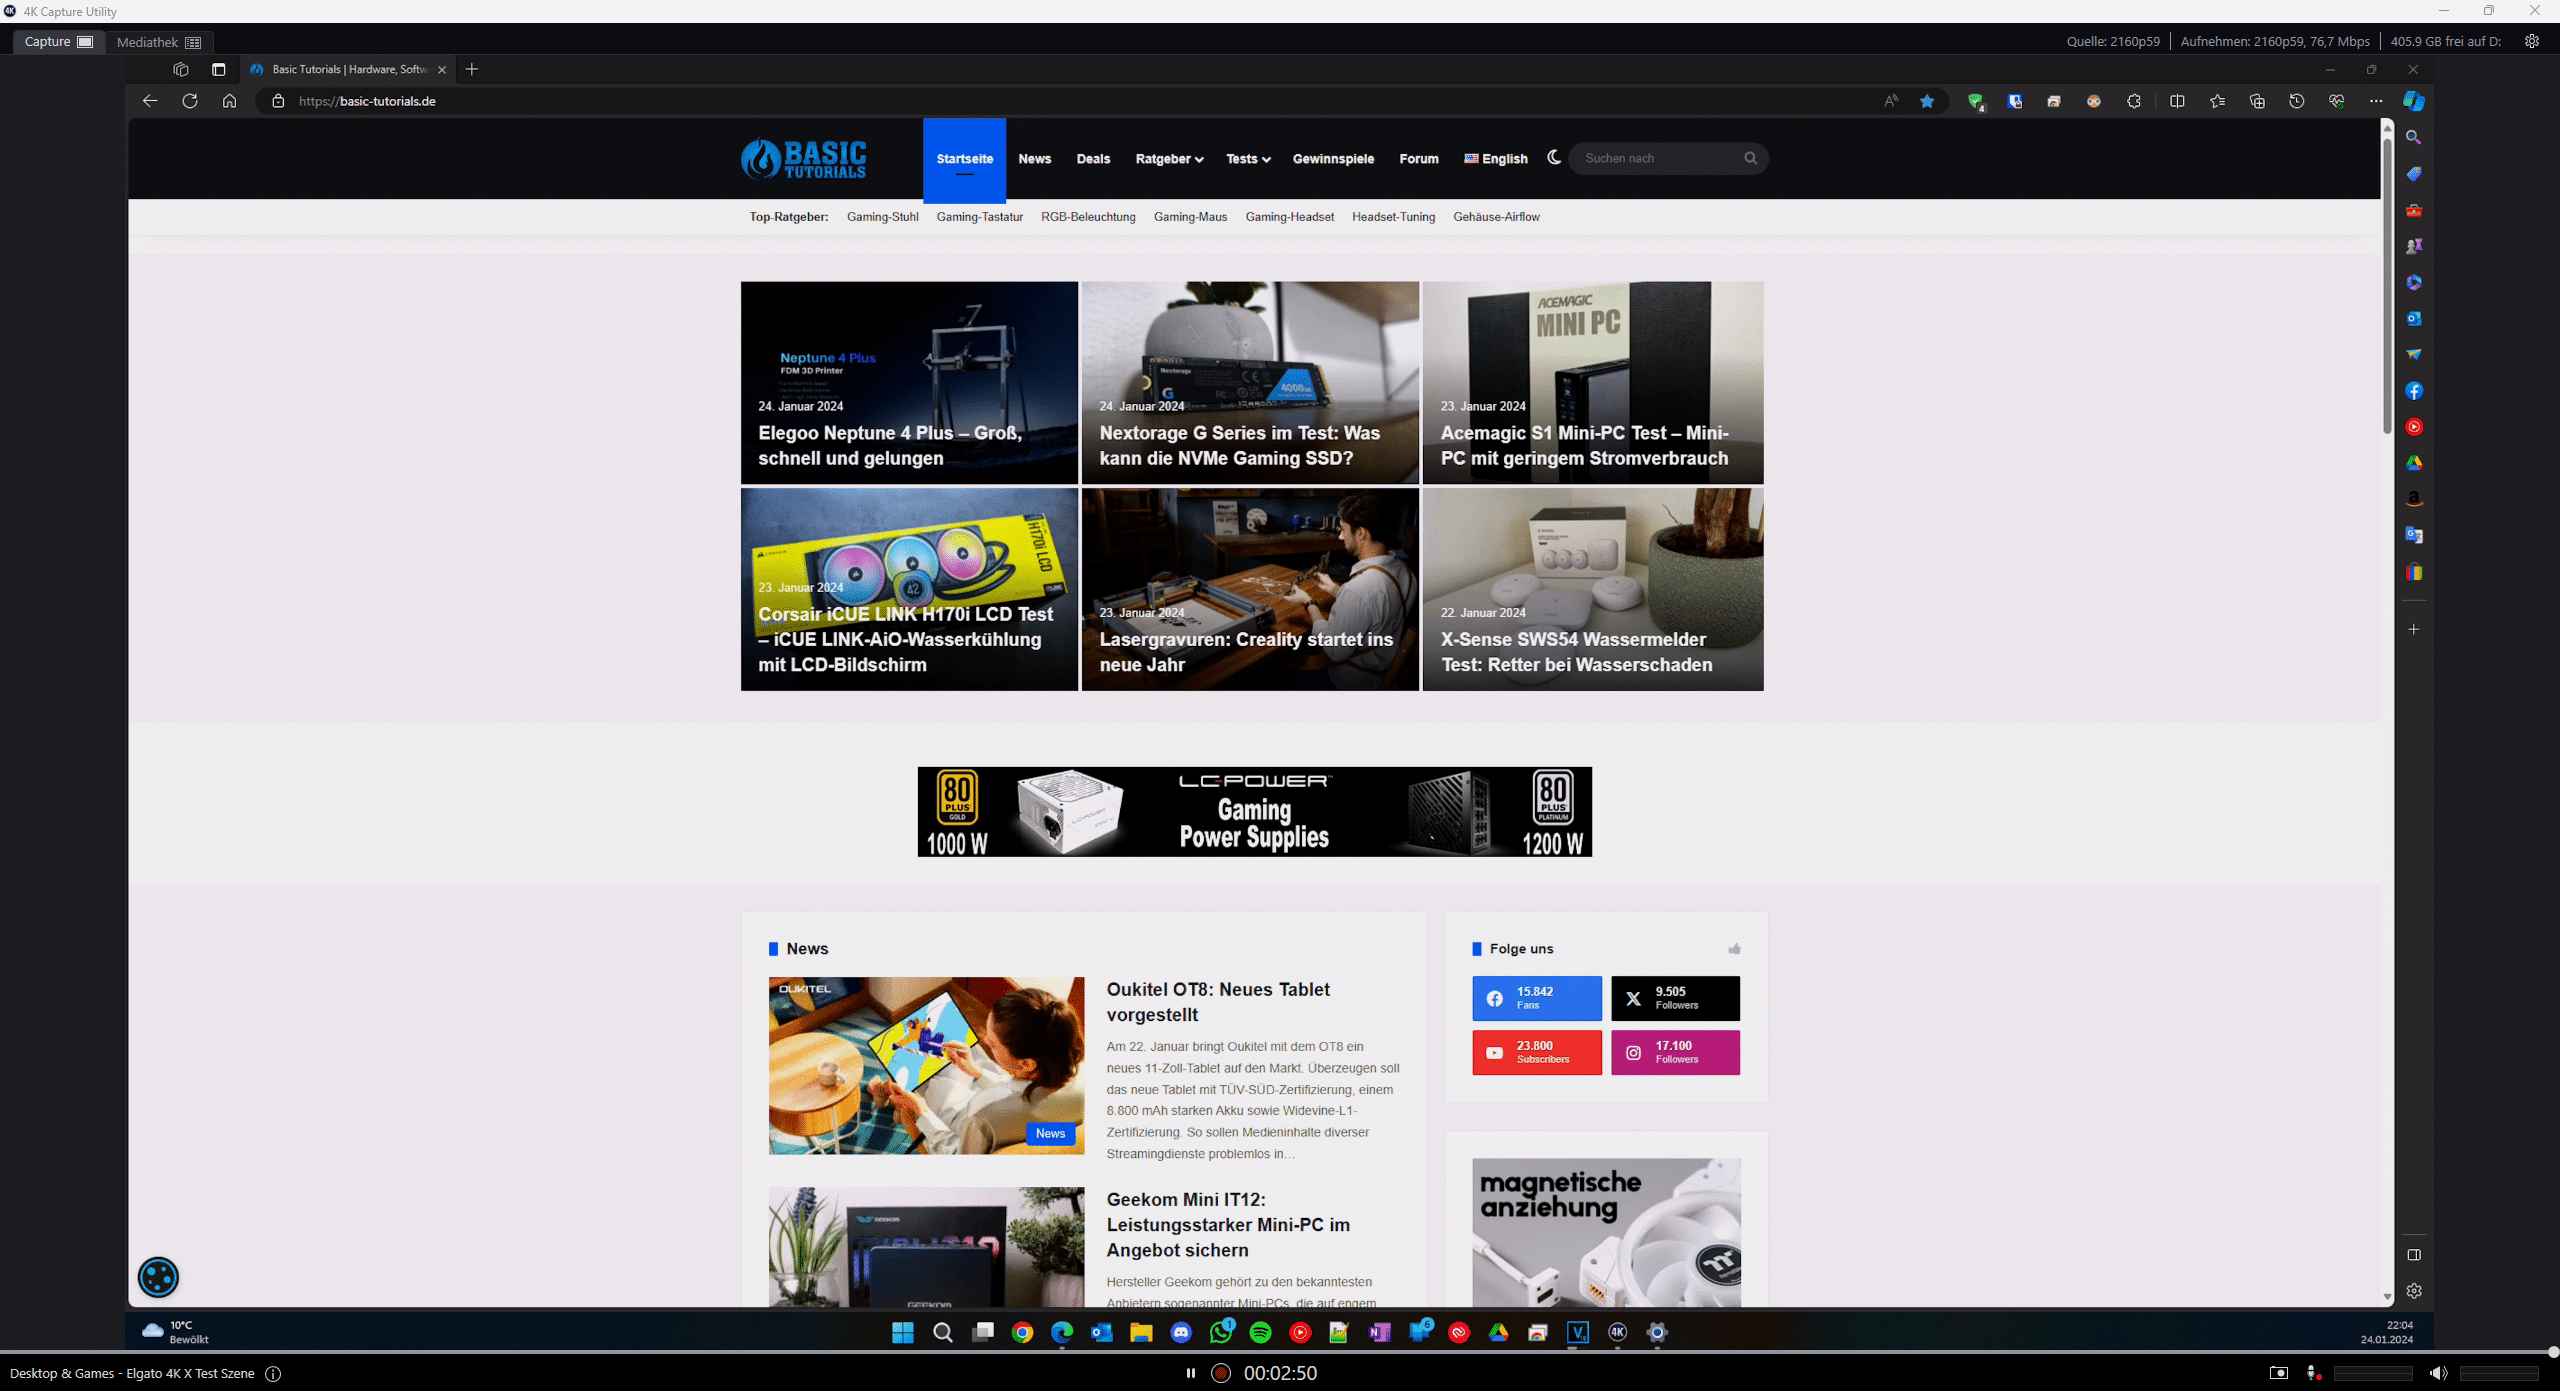
Task: Take a screenshot with camera icon
Action: tap(2278, 1373)
